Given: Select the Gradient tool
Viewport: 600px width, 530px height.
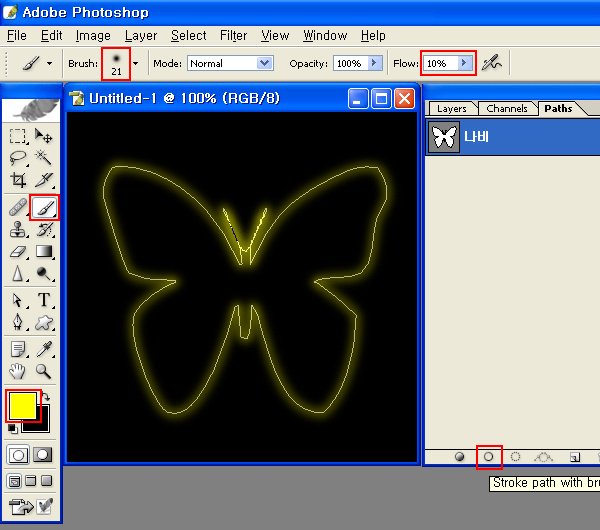Looking at the screenshot, I should pyautogui.click(x=44, y=252).
